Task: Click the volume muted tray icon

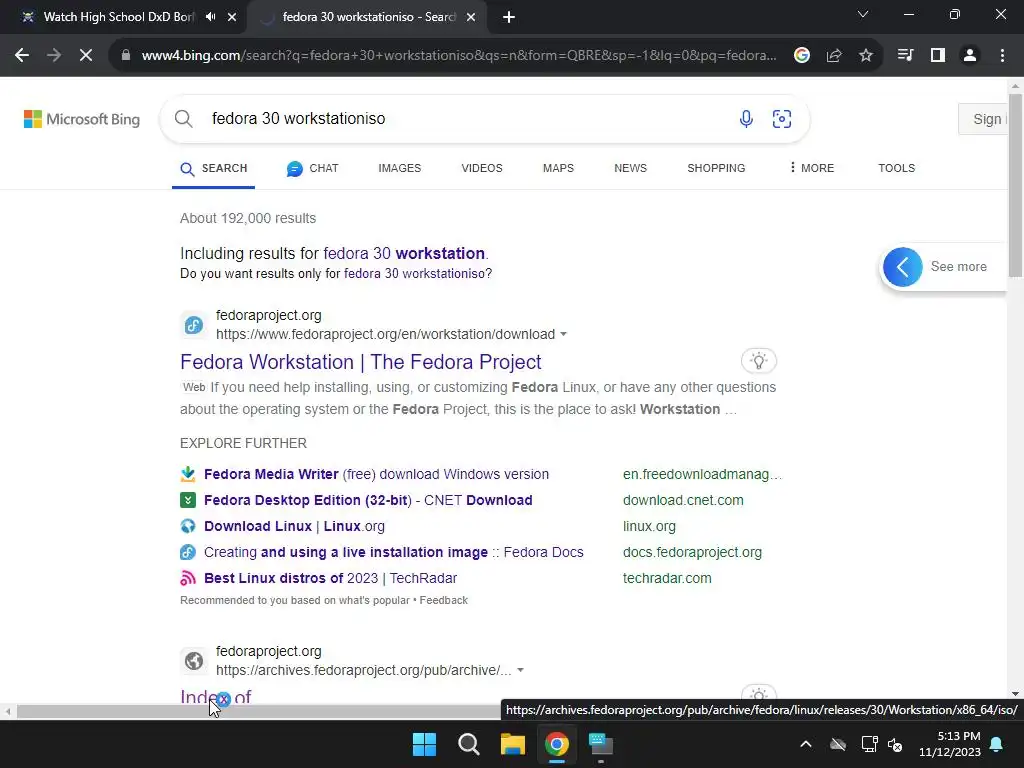Action: point(895,744)
